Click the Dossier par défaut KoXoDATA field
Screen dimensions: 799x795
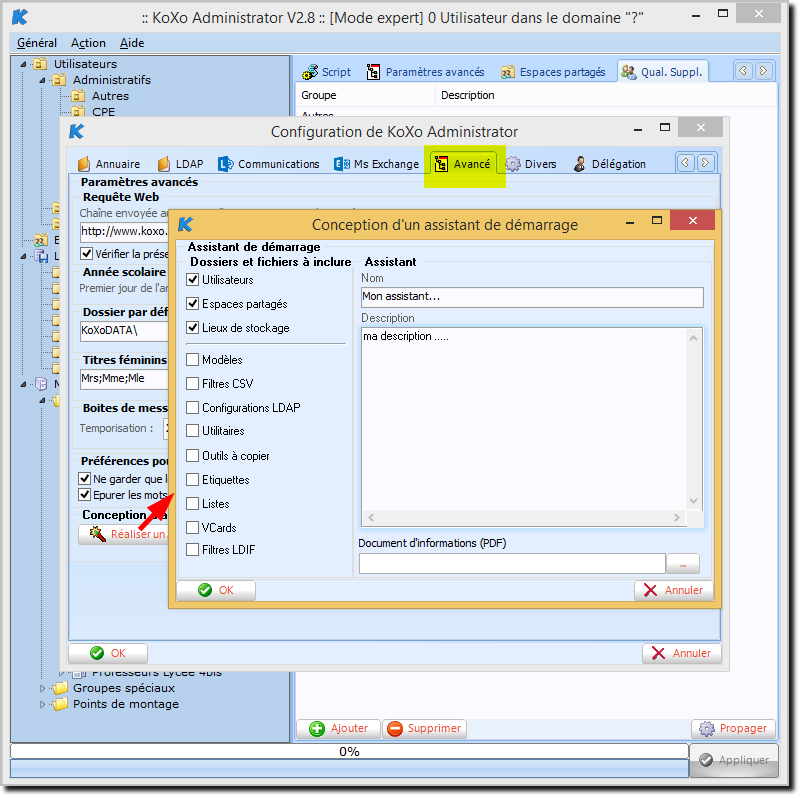coord(124,330)
